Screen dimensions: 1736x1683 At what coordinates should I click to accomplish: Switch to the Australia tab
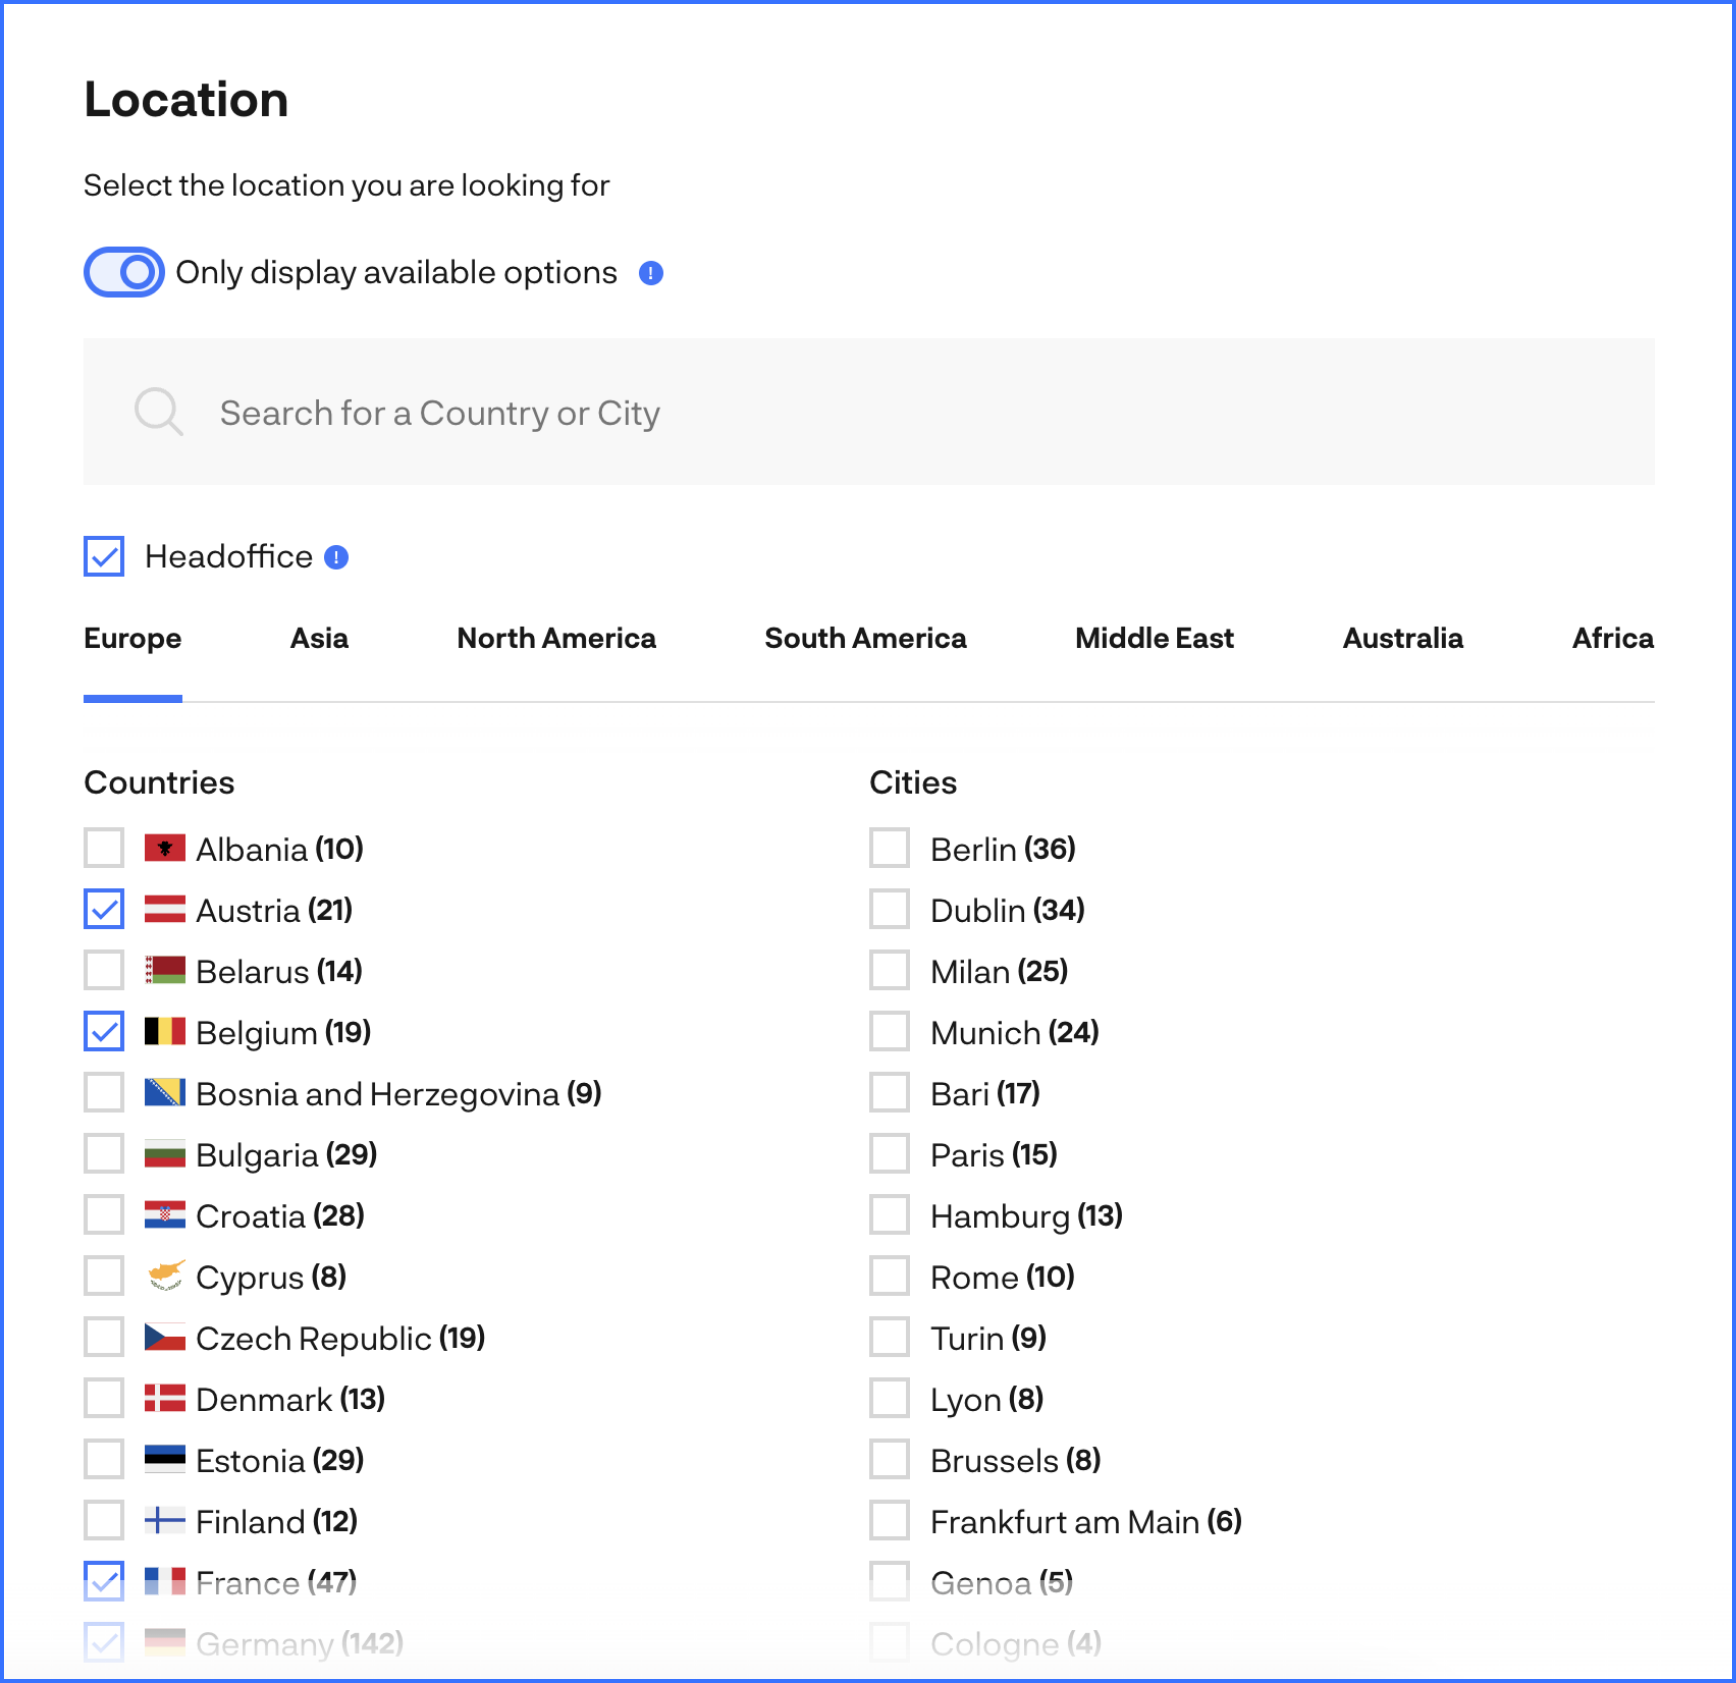click(x=1403, y=638)
